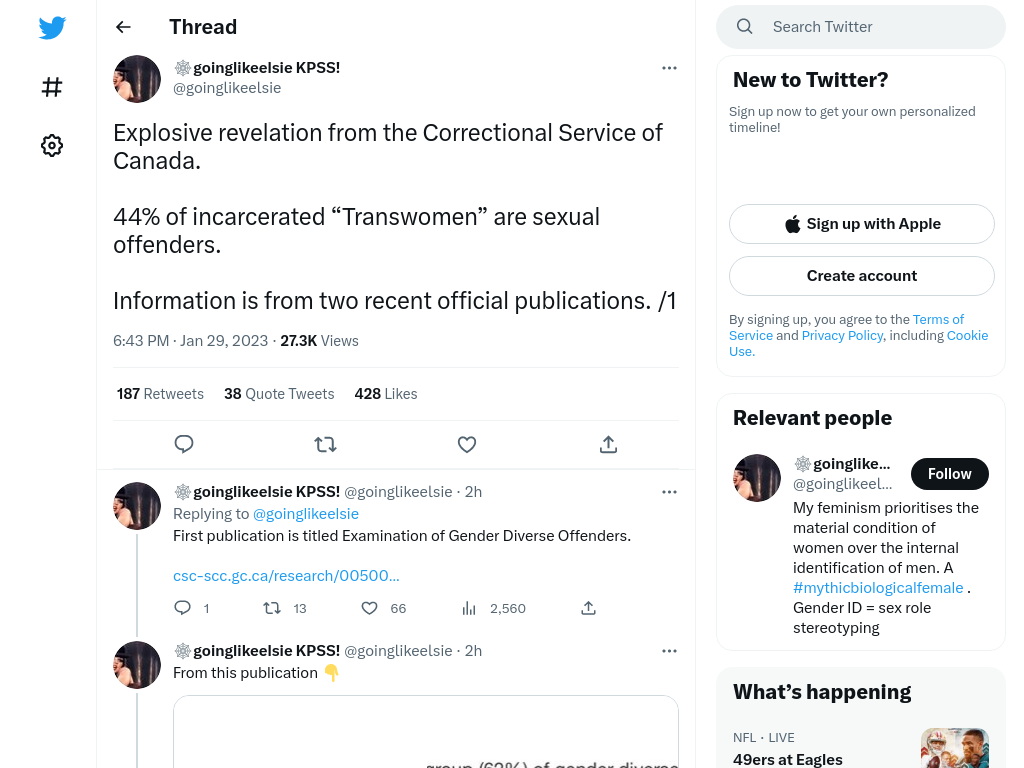1024x768 pixels.
Task: Open more options on first reply
Action: (669, 492)
